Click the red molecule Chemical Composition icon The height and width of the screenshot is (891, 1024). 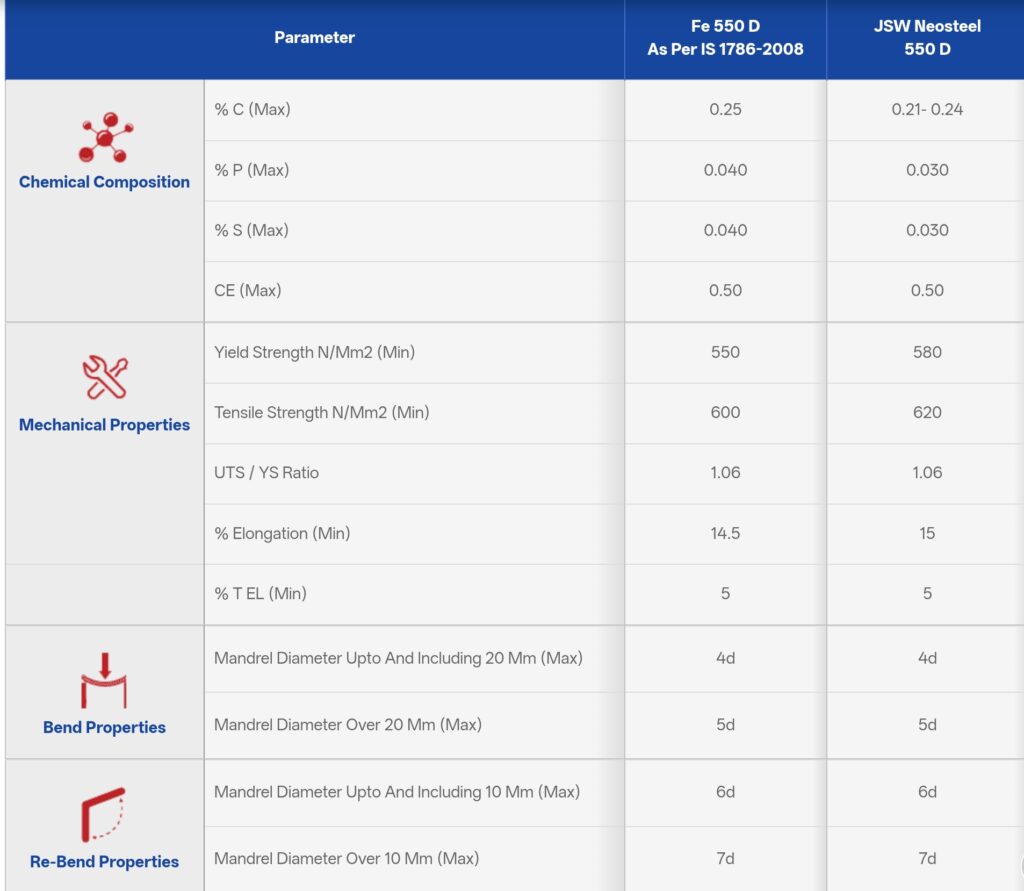pyautogui.click(x=105, y=138)
